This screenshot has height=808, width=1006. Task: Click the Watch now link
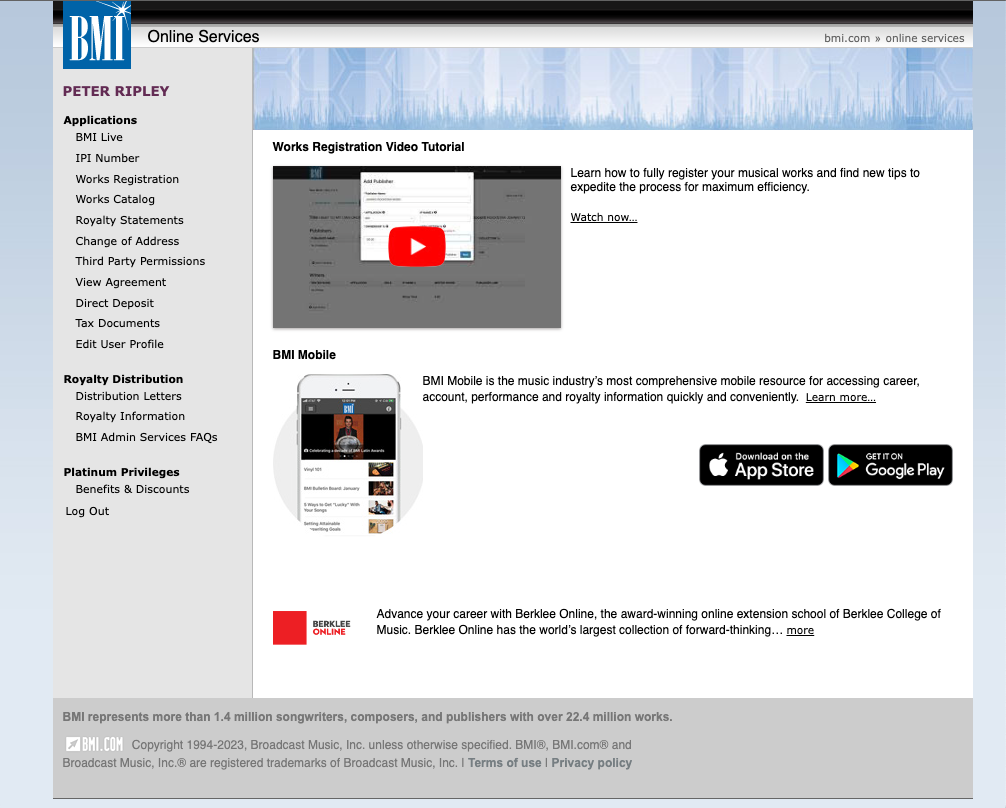coord(603,217)
